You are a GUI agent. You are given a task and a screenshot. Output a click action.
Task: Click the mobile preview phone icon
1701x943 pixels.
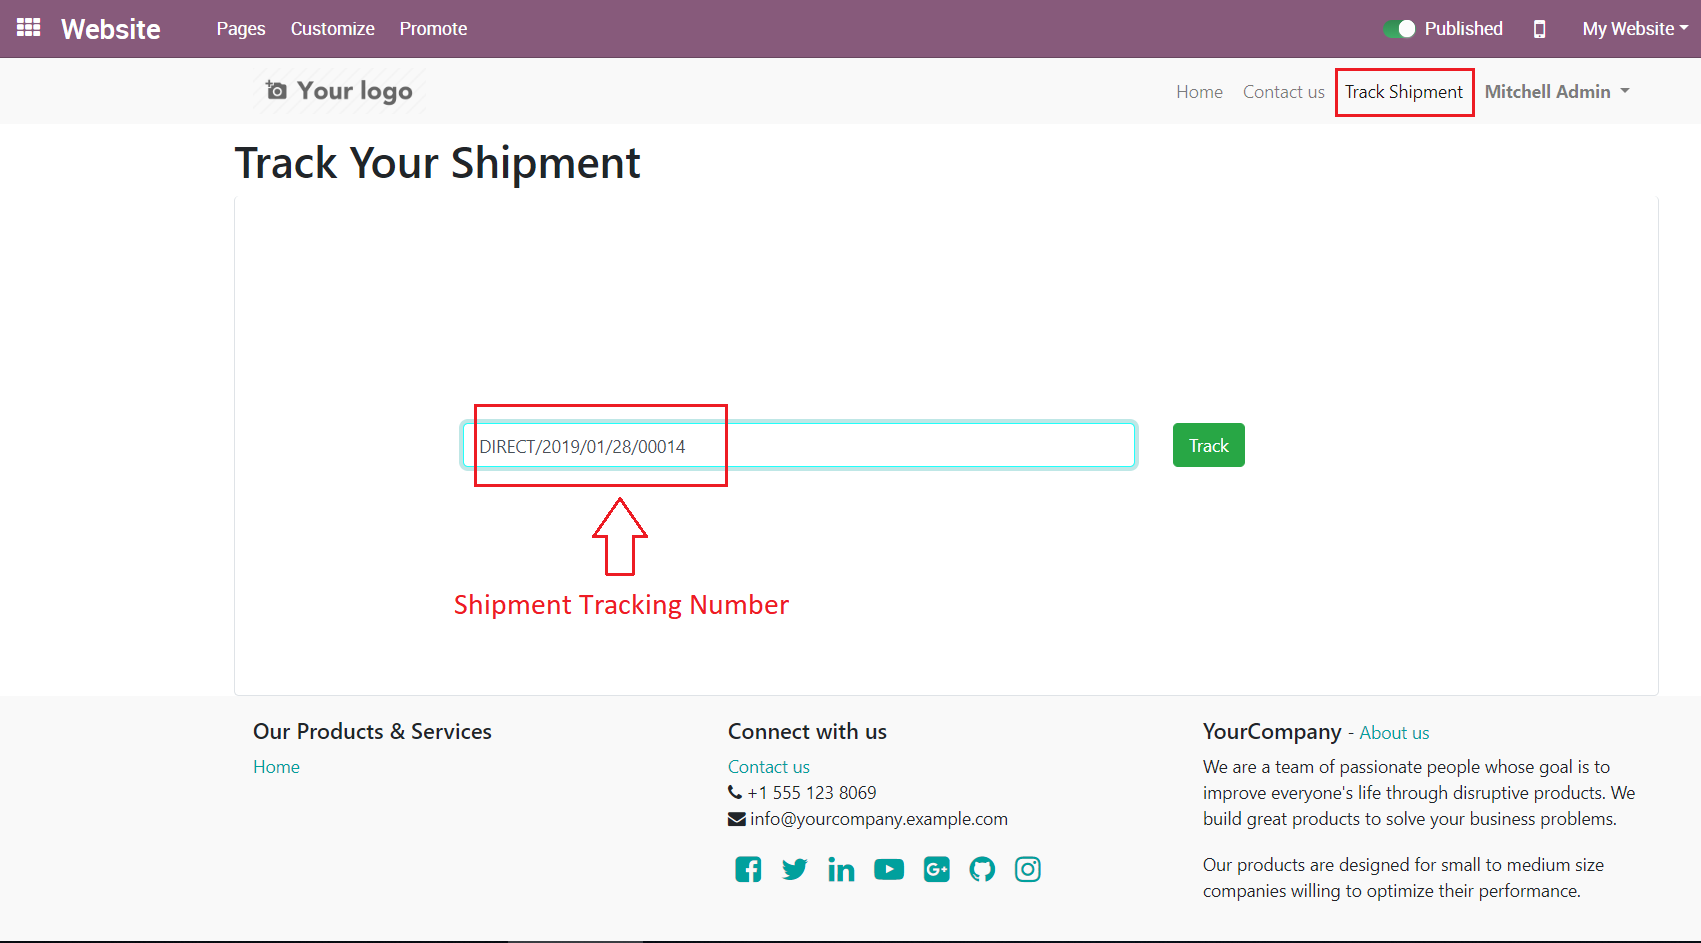(x=1539, y=29)
